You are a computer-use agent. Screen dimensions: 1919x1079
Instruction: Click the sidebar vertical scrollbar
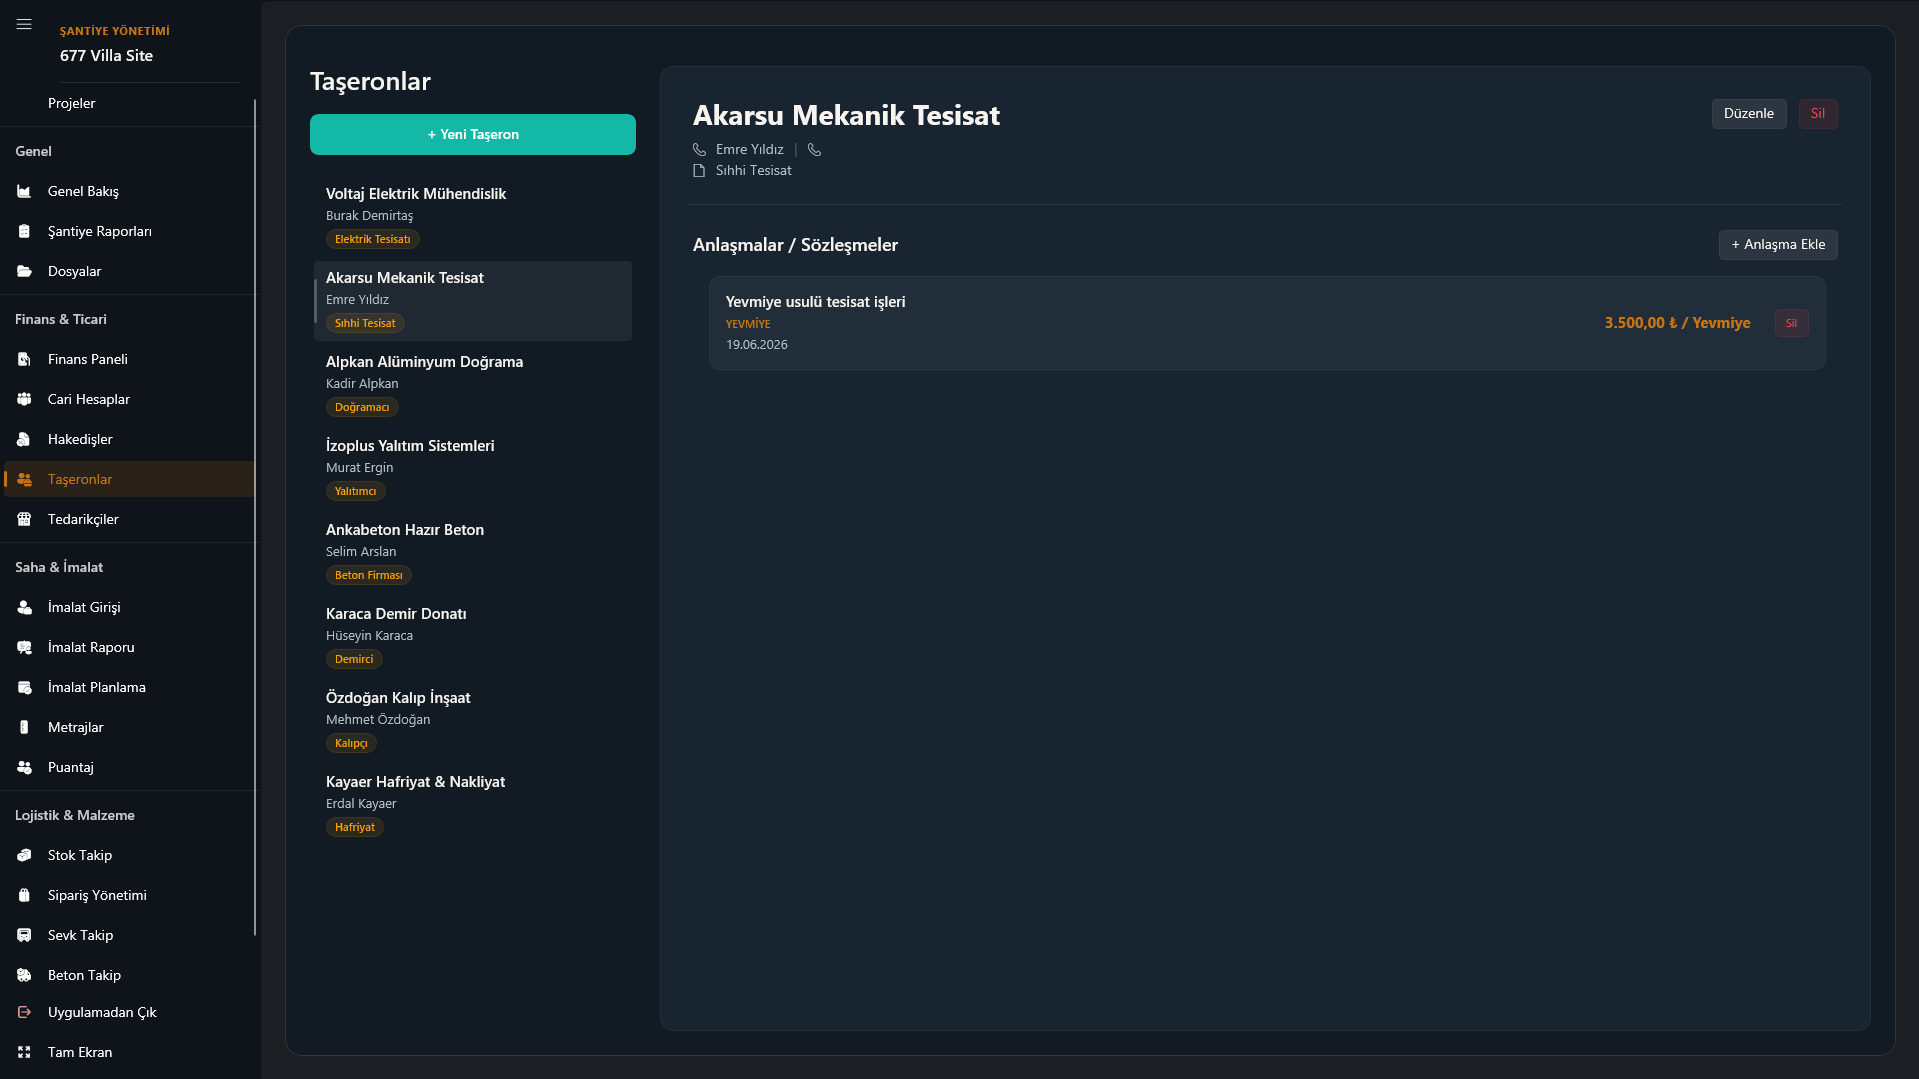click(255, 517)
